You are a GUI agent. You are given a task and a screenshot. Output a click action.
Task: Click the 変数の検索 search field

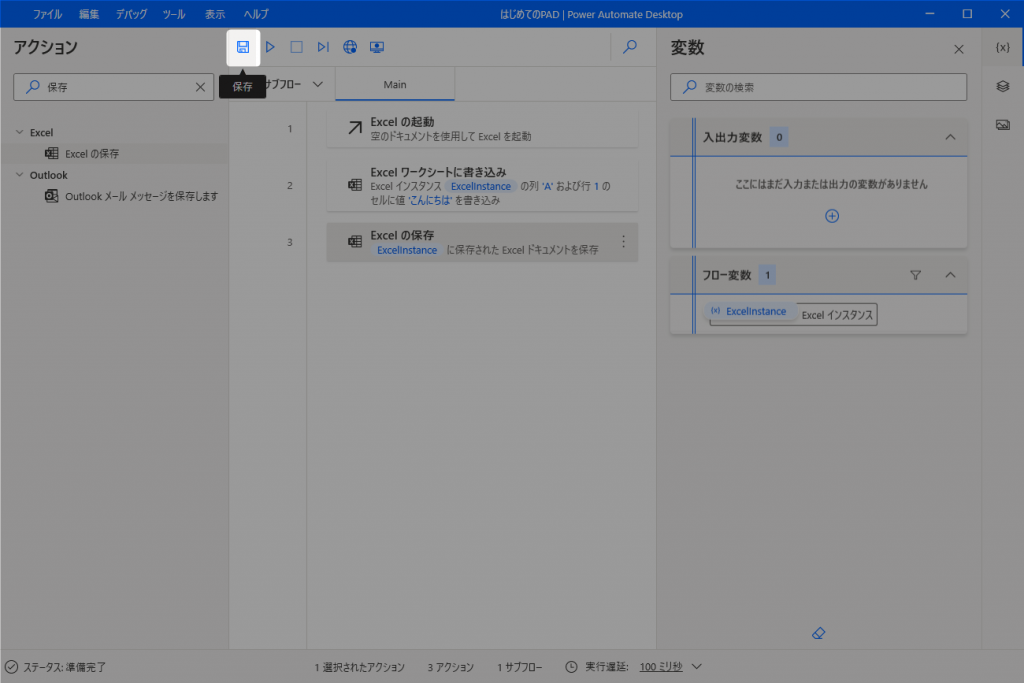click(818, 87)
